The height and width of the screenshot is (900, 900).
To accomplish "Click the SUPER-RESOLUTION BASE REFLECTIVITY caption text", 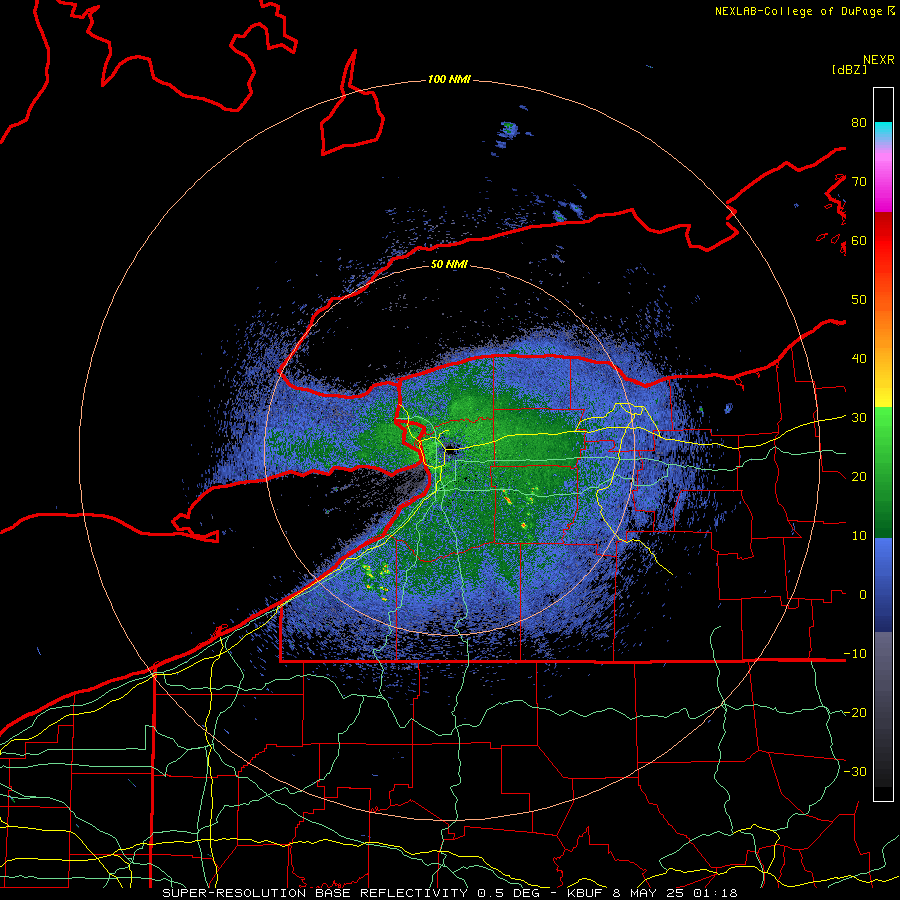I will click(315, 893).
